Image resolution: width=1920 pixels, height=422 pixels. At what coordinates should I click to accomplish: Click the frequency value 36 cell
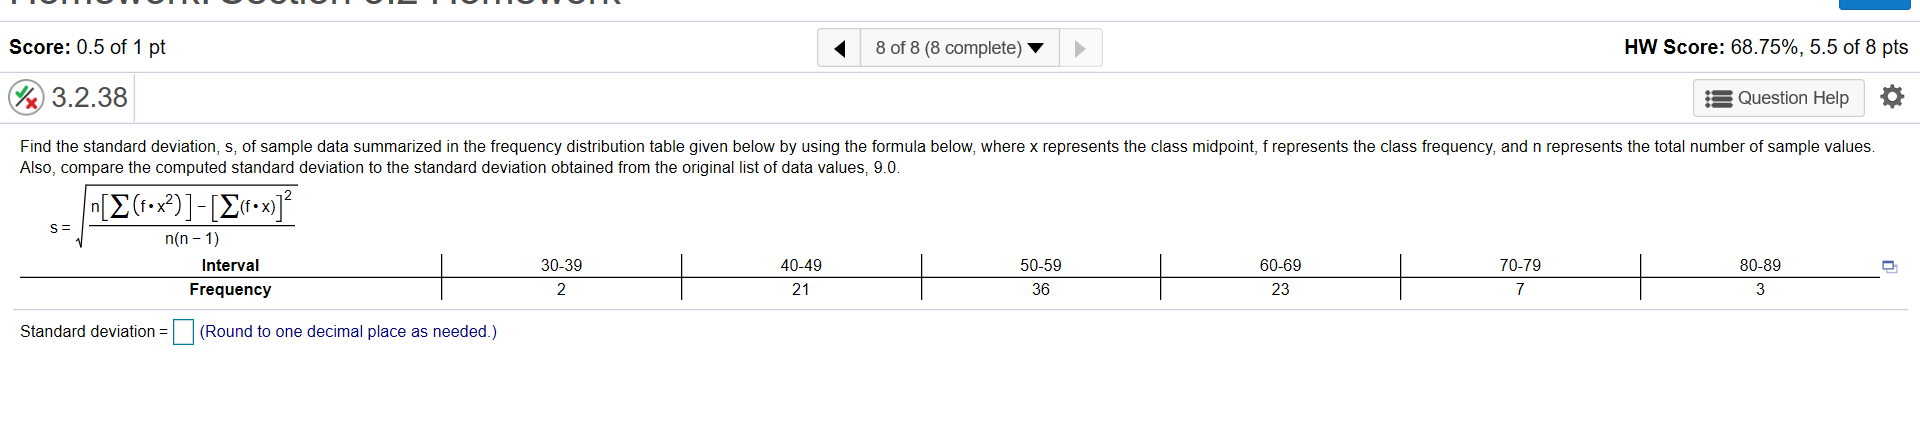(x=1040, y=289)
